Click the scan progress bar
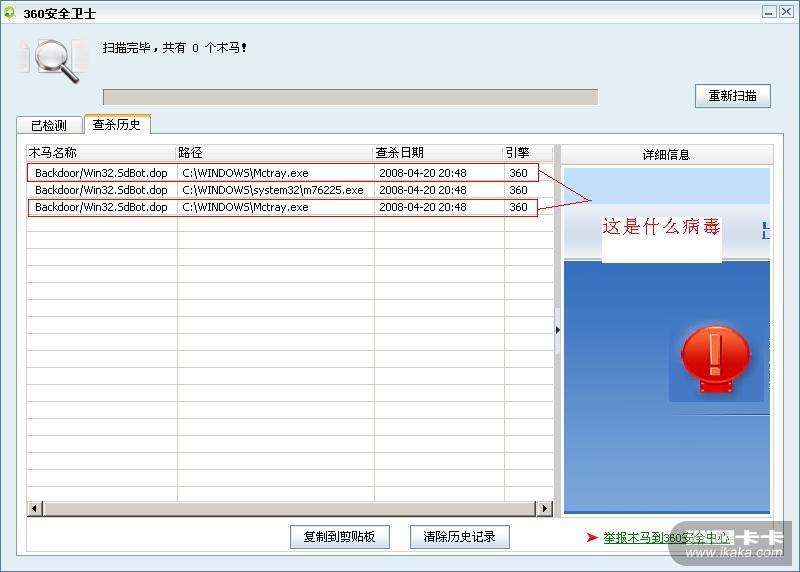 (x=350, y=97)
